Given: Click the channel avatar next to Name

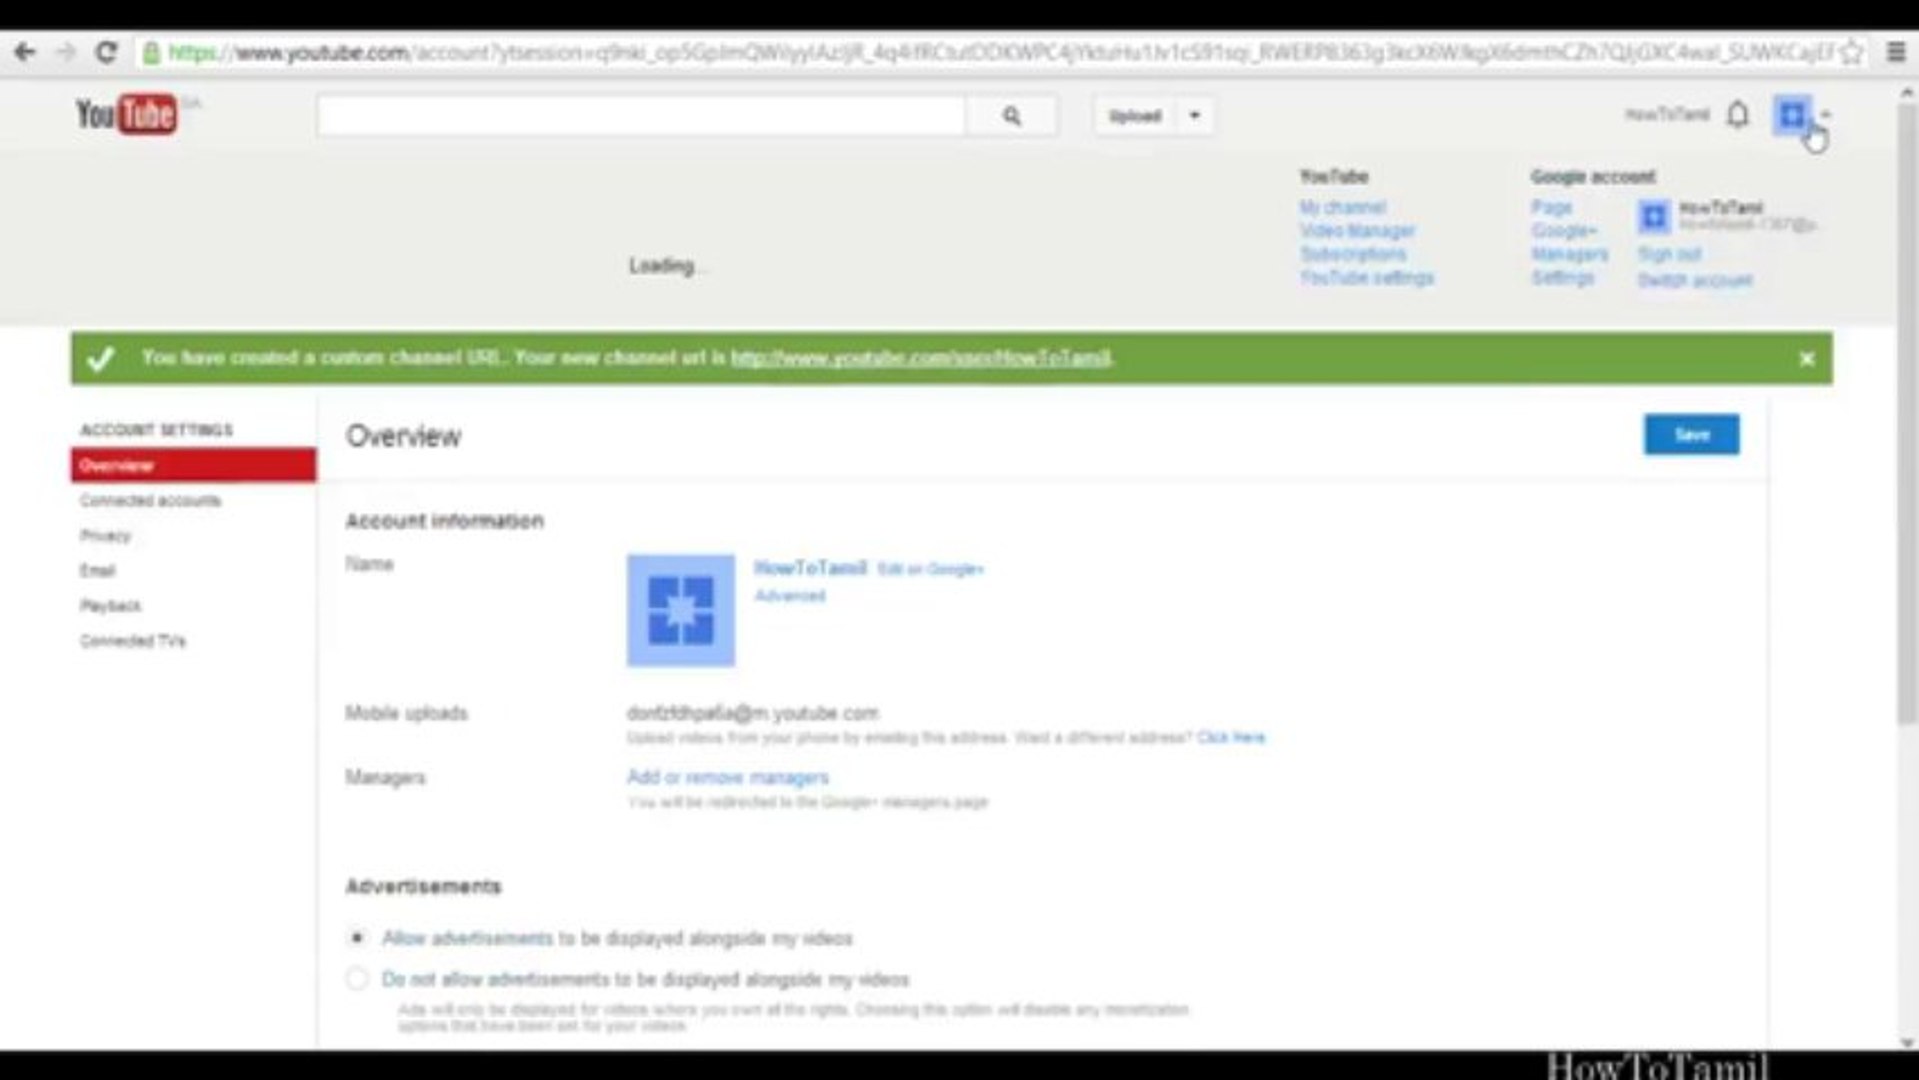Looking at the screenshot, I should pyautogui.click(x=680, y=610).
